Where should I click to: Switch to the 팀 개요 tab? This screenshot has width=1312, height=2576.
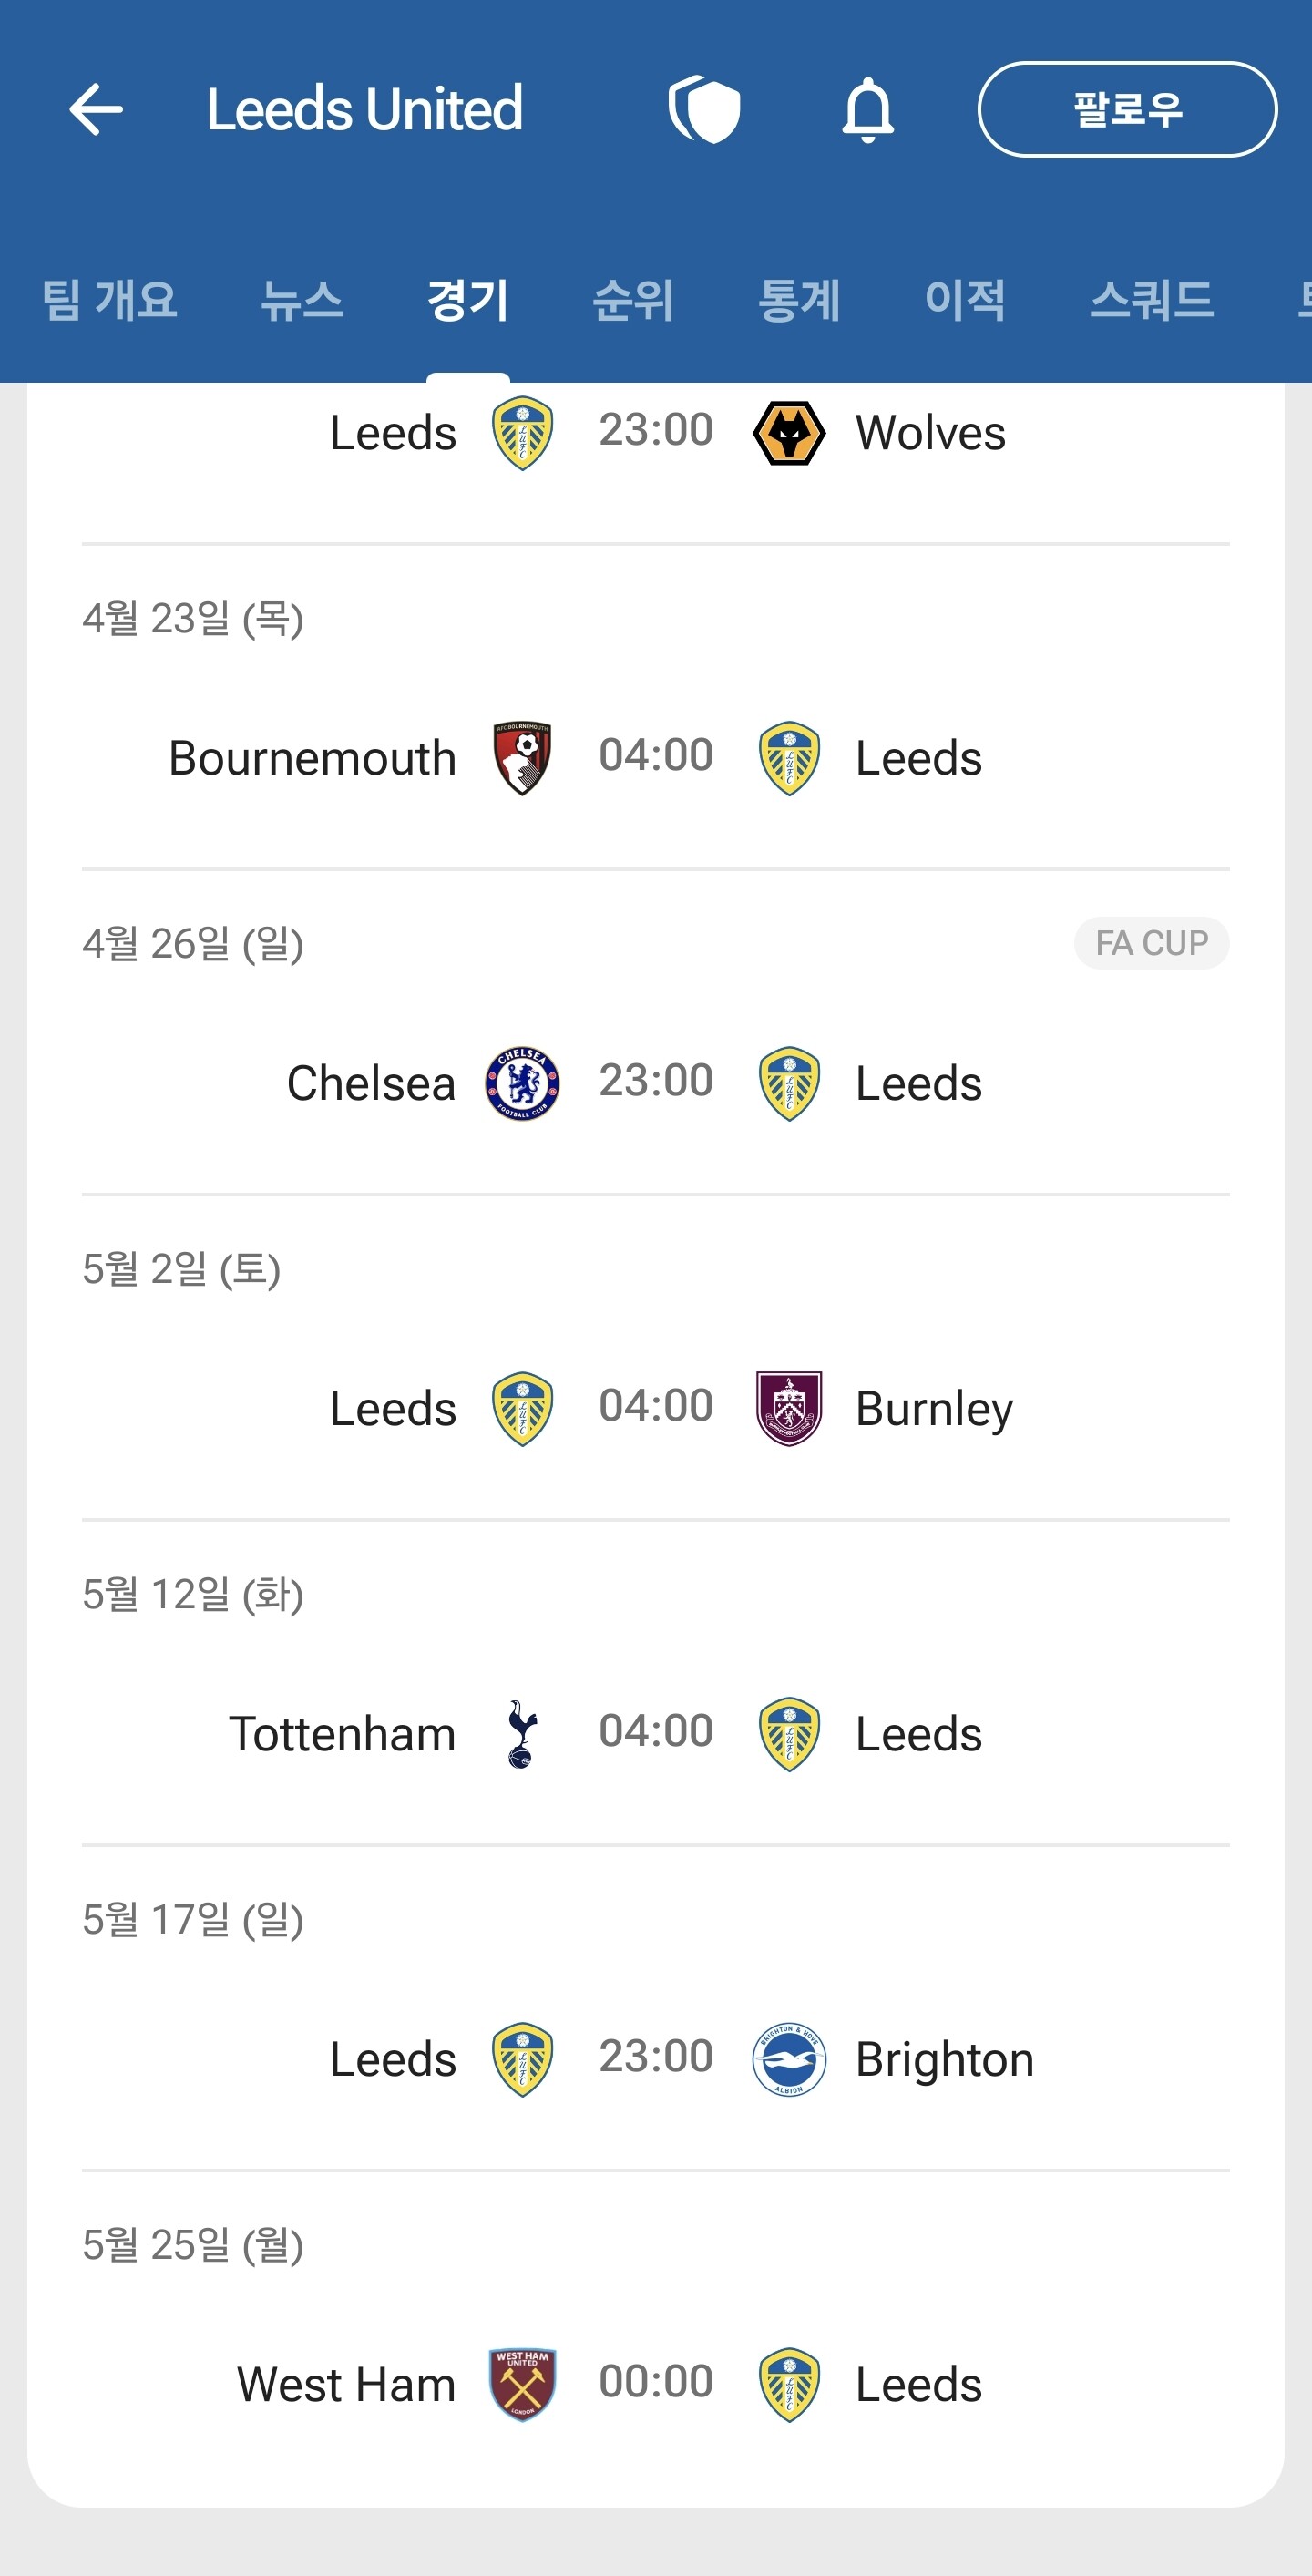tap(109, 300)
